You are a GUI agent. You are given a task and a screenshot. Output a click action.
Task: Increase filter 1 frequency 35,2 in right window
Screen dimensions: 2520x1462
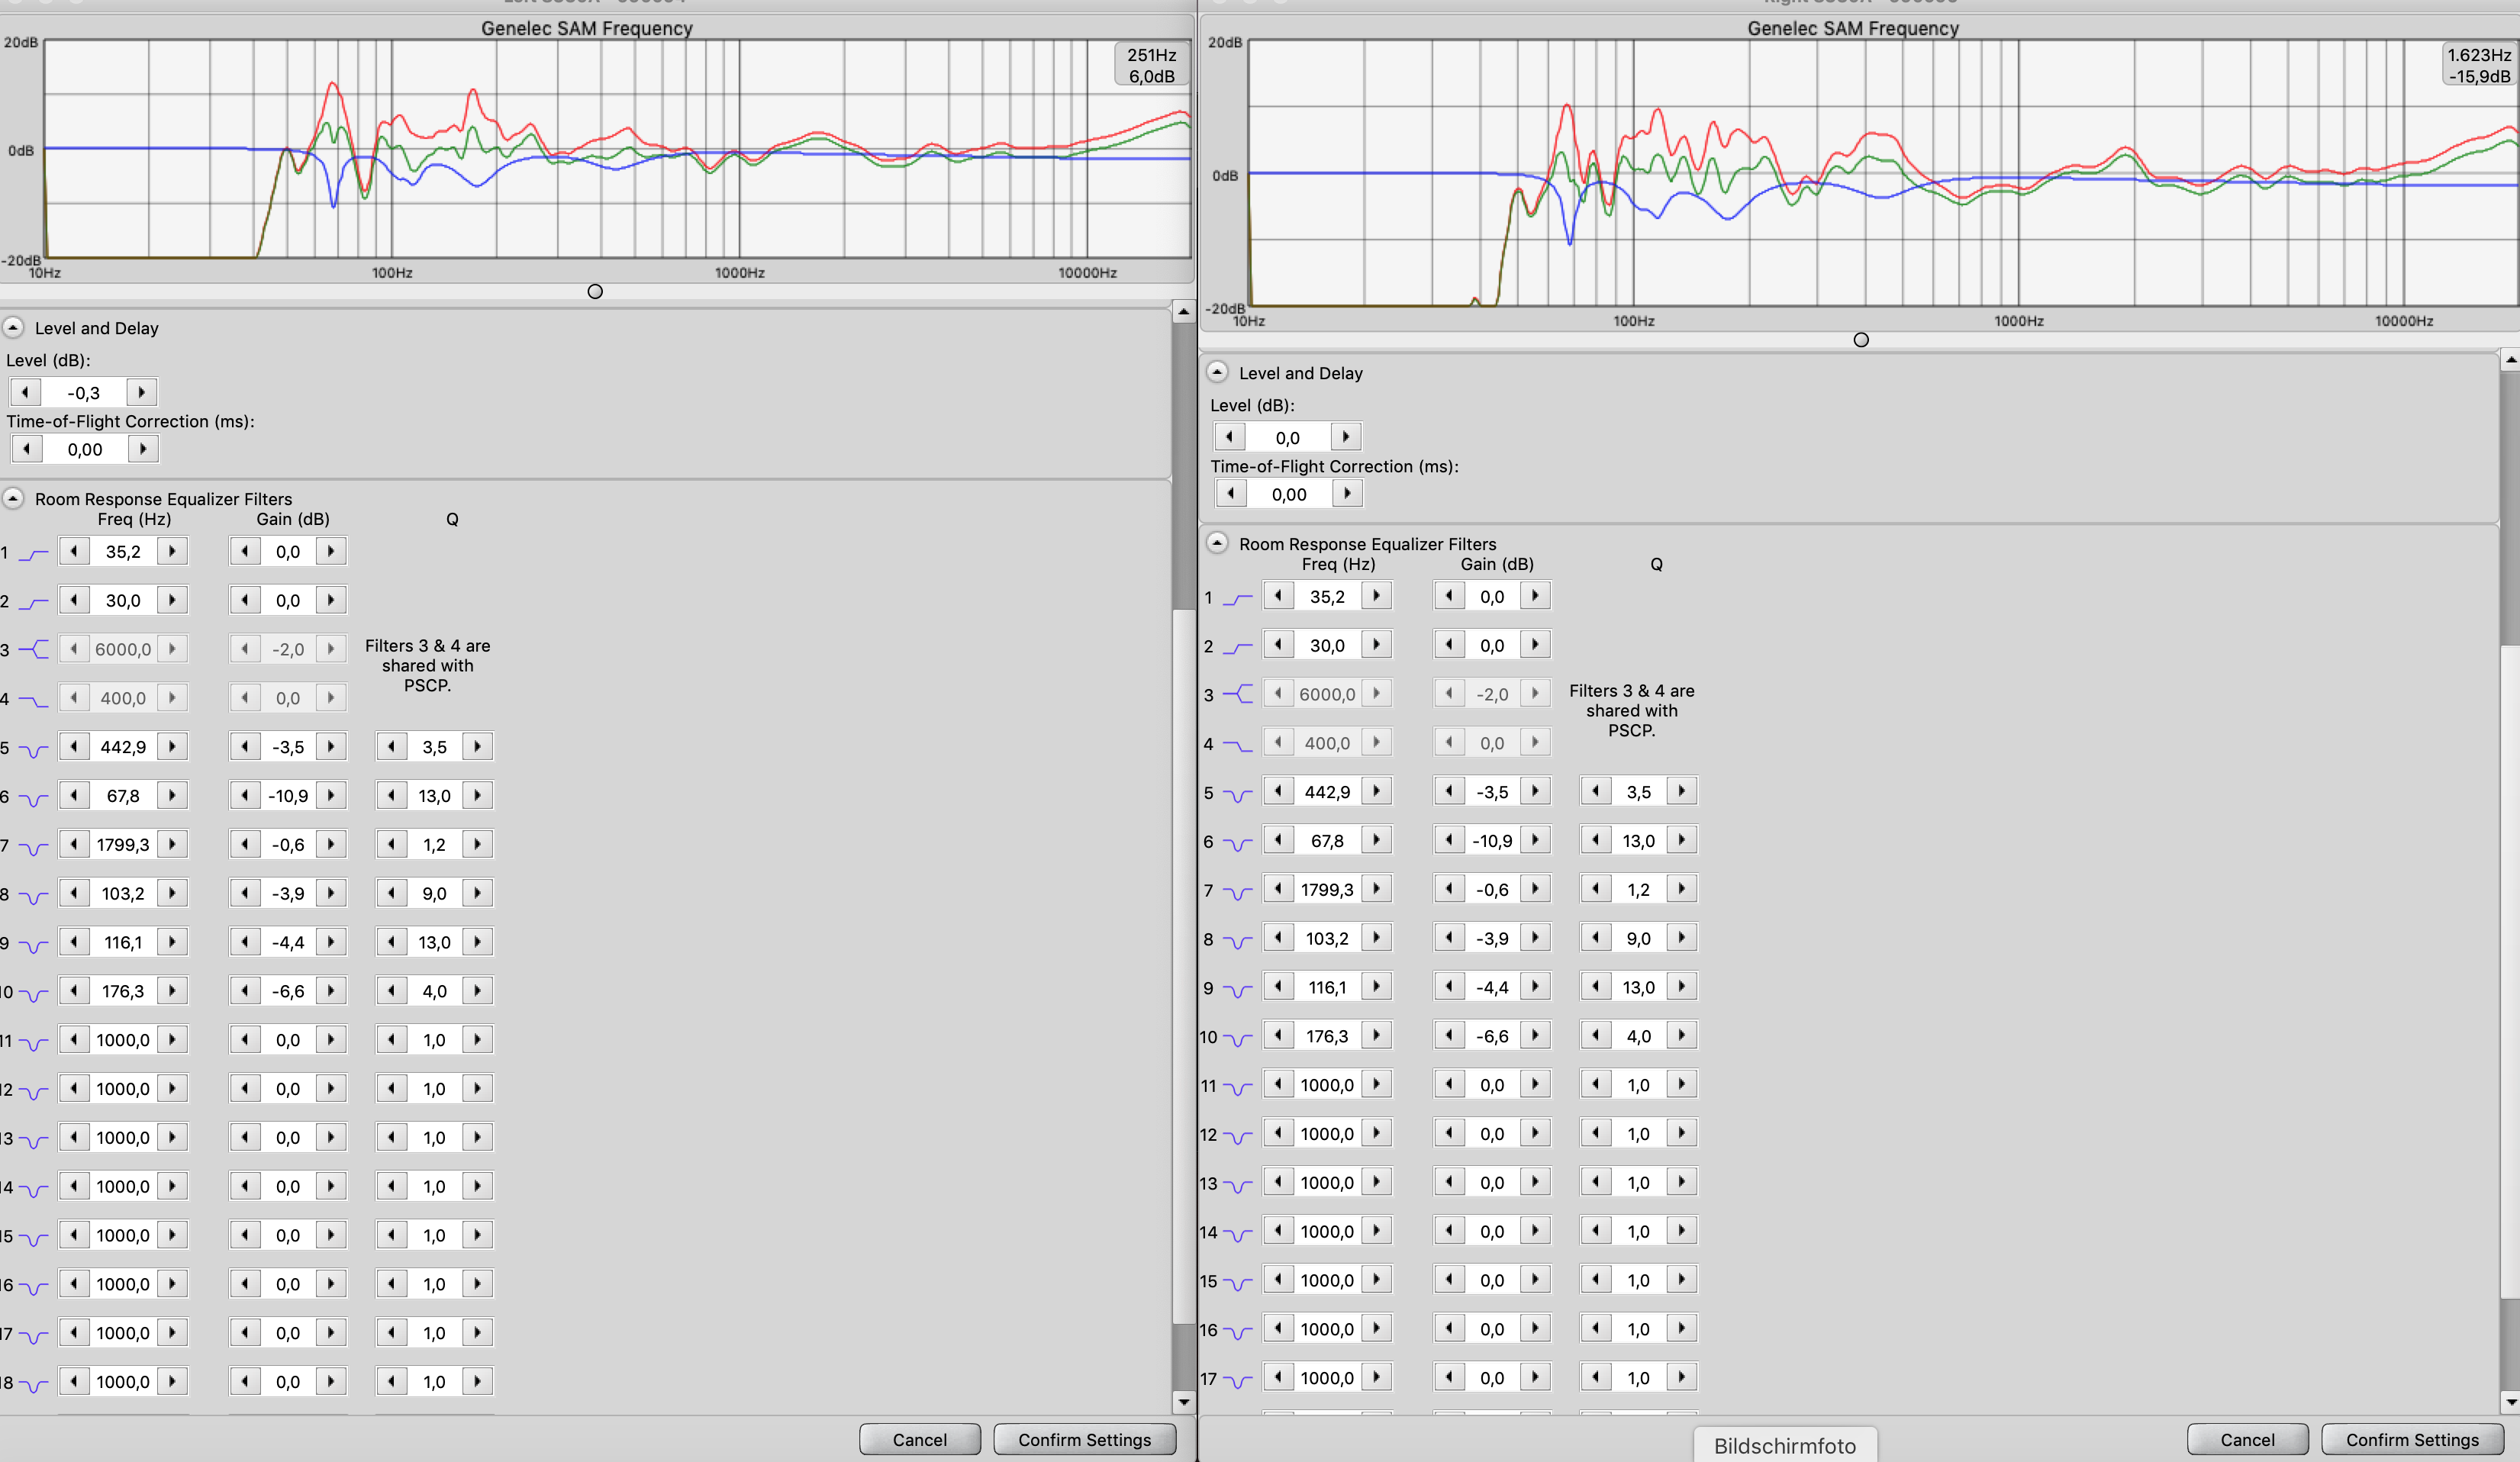[1376, 596]
